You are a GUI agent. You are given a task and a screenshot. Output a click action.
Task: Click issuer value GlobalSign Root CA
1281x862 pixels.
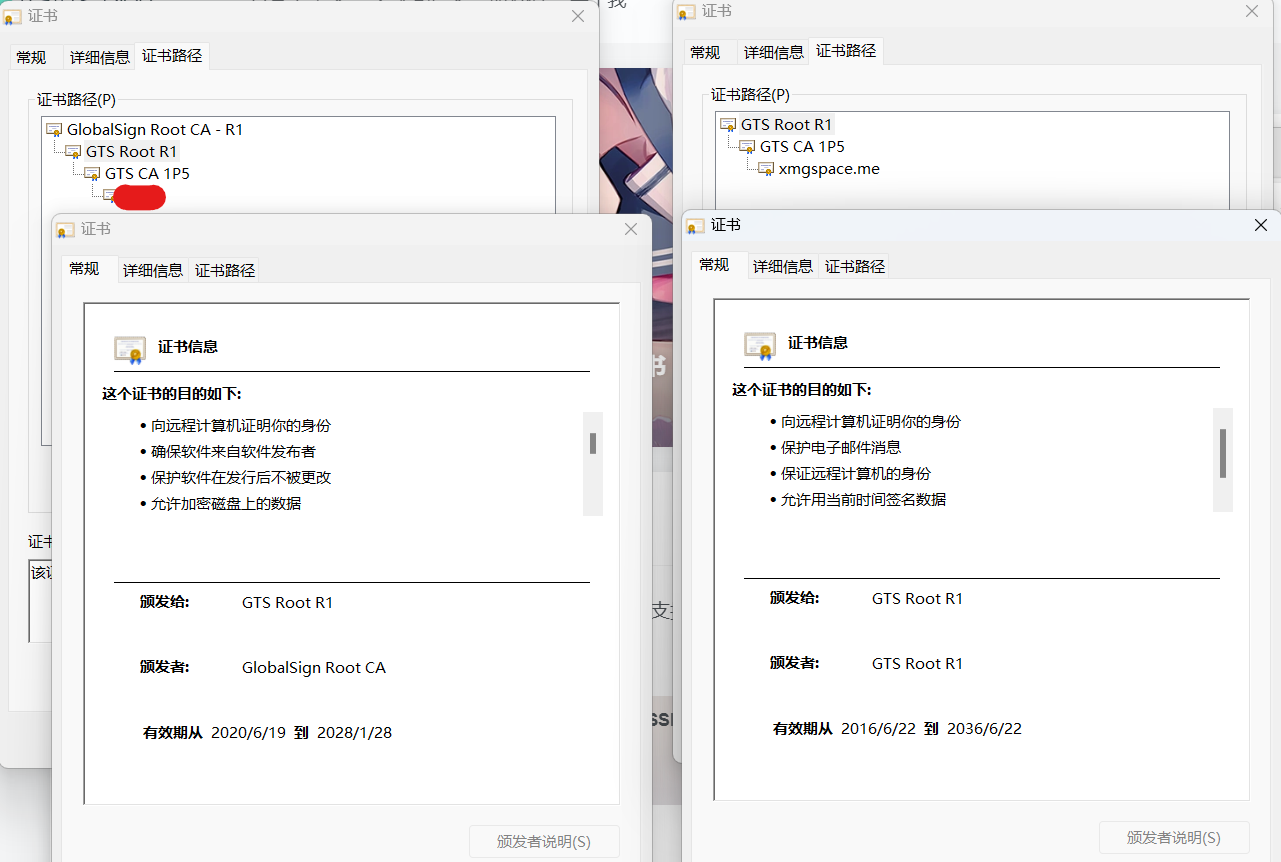tap(314, 668)
